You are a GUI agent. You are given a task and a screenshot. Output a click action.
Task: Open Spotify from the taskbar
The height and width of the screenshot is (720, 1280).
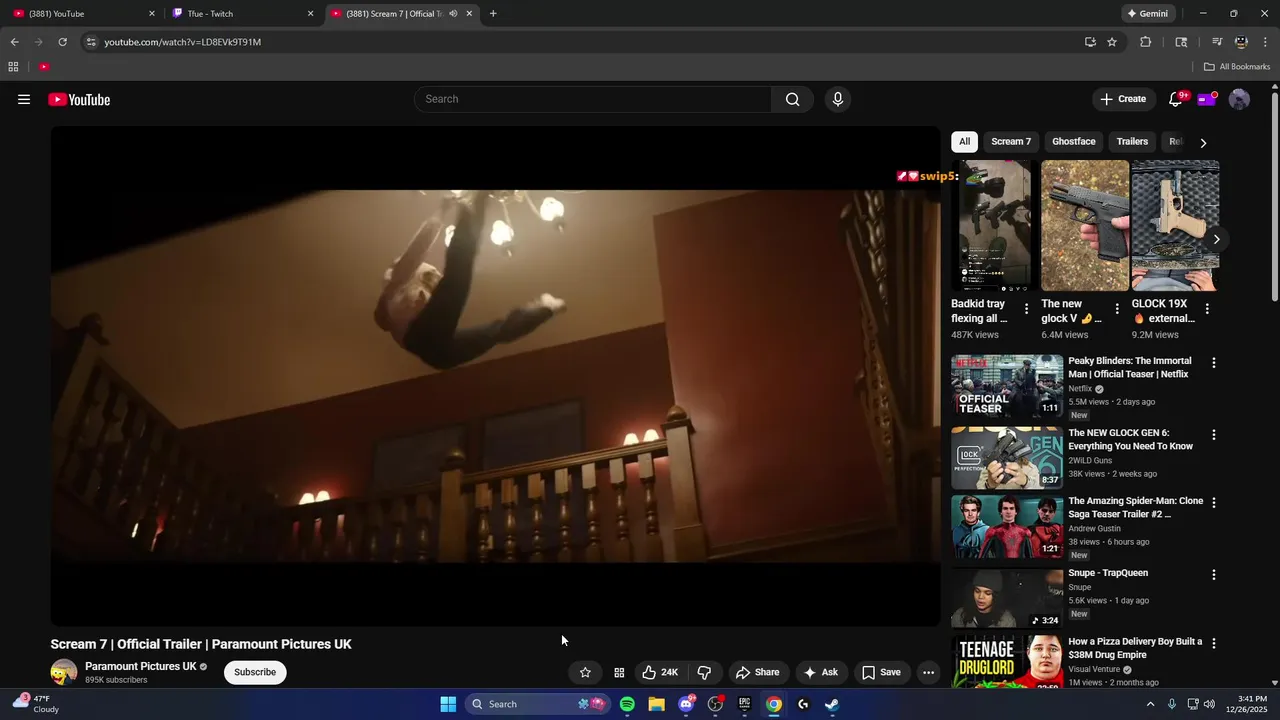[x=627, y=704]
